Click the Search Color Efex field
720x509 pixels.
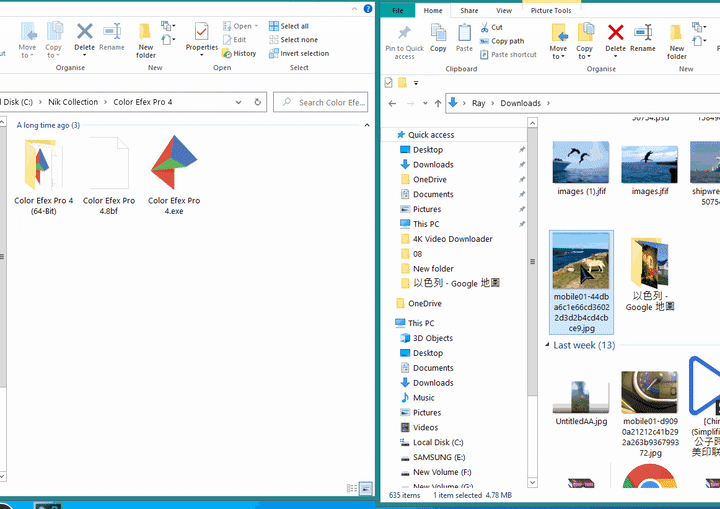pyautogui.click(x=330, y=102)
